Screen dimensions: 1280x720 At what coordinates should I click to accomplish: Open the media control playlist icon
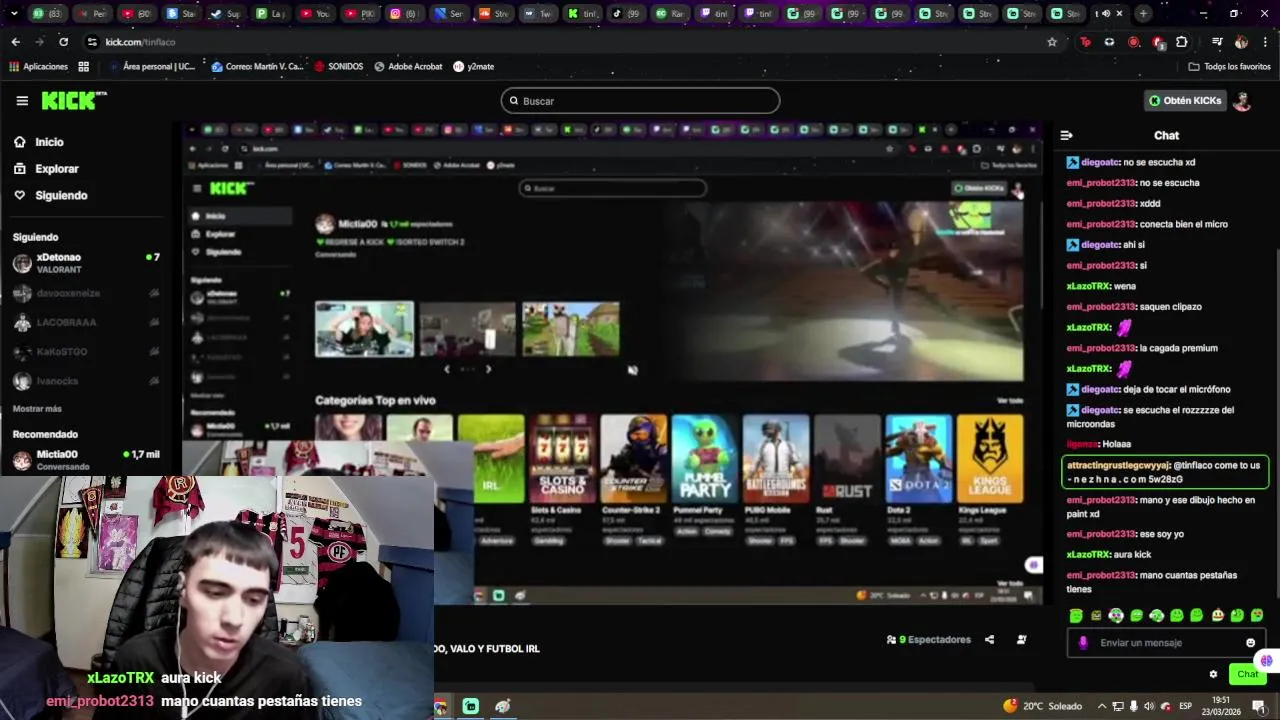click(1216, 42)
